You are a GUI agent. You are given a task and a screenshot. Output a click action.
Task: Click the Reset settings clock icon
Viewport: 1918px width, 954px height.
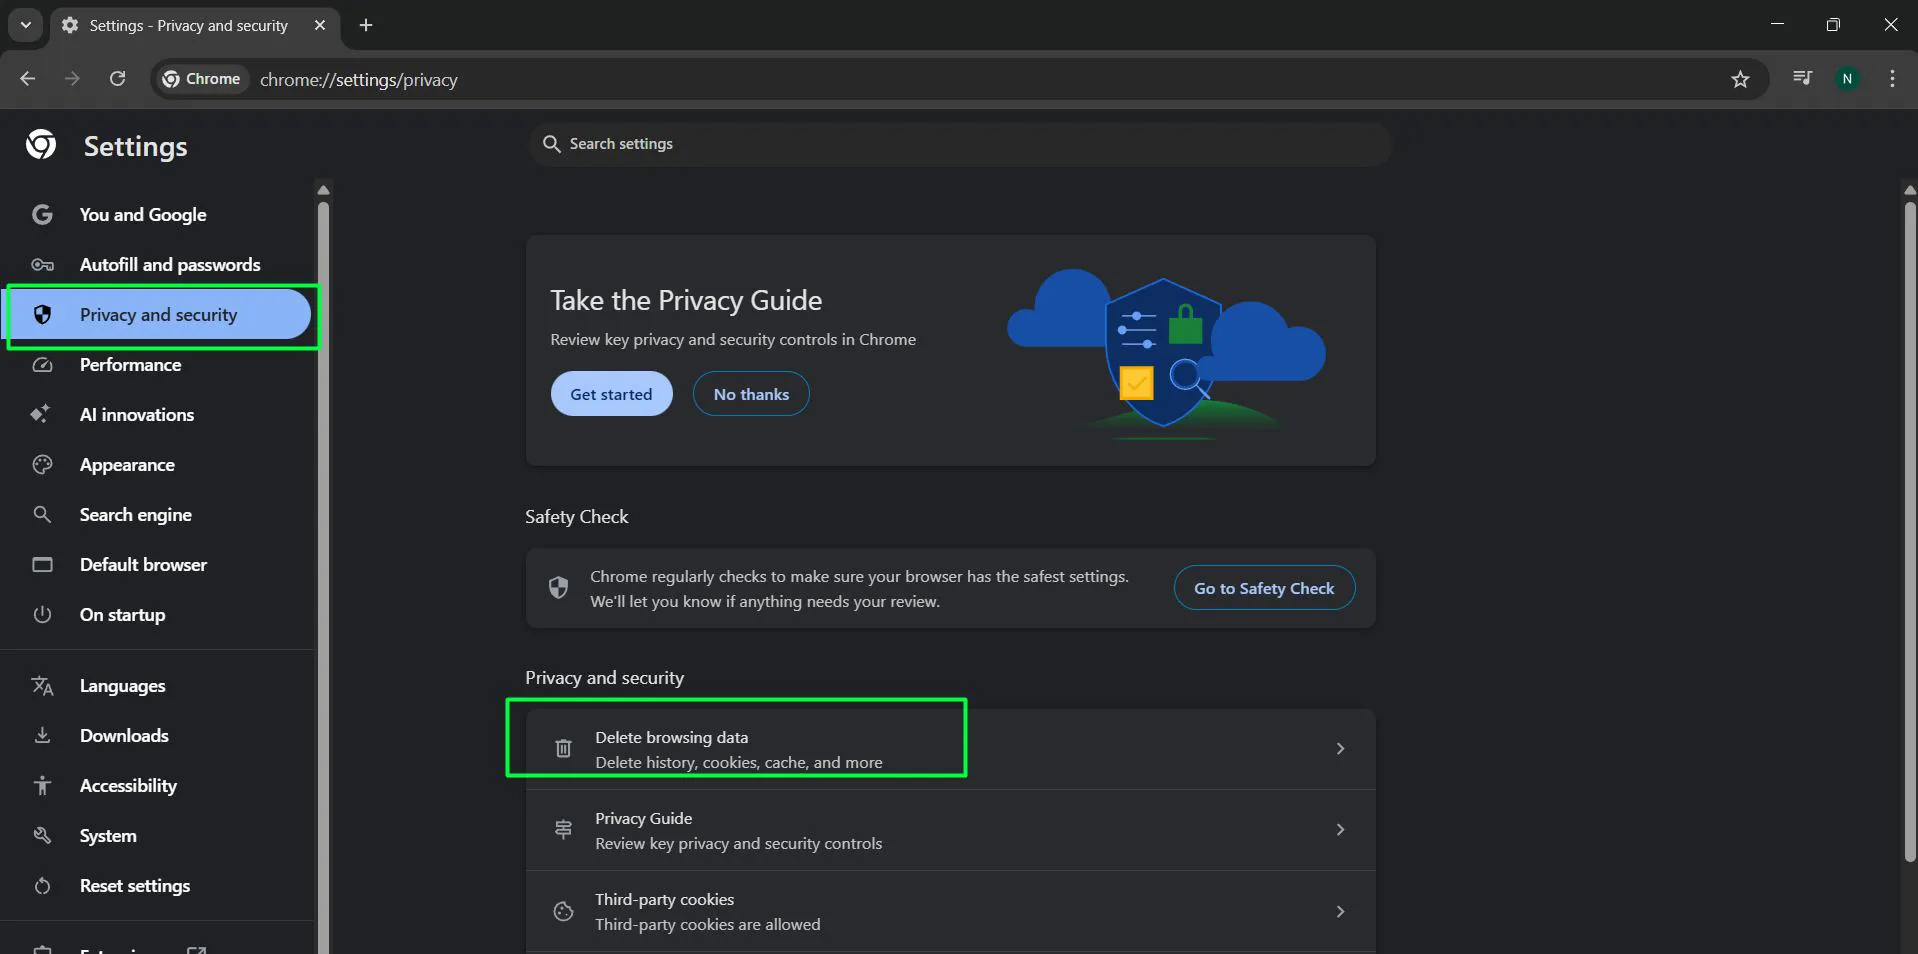tap(42, 886)
